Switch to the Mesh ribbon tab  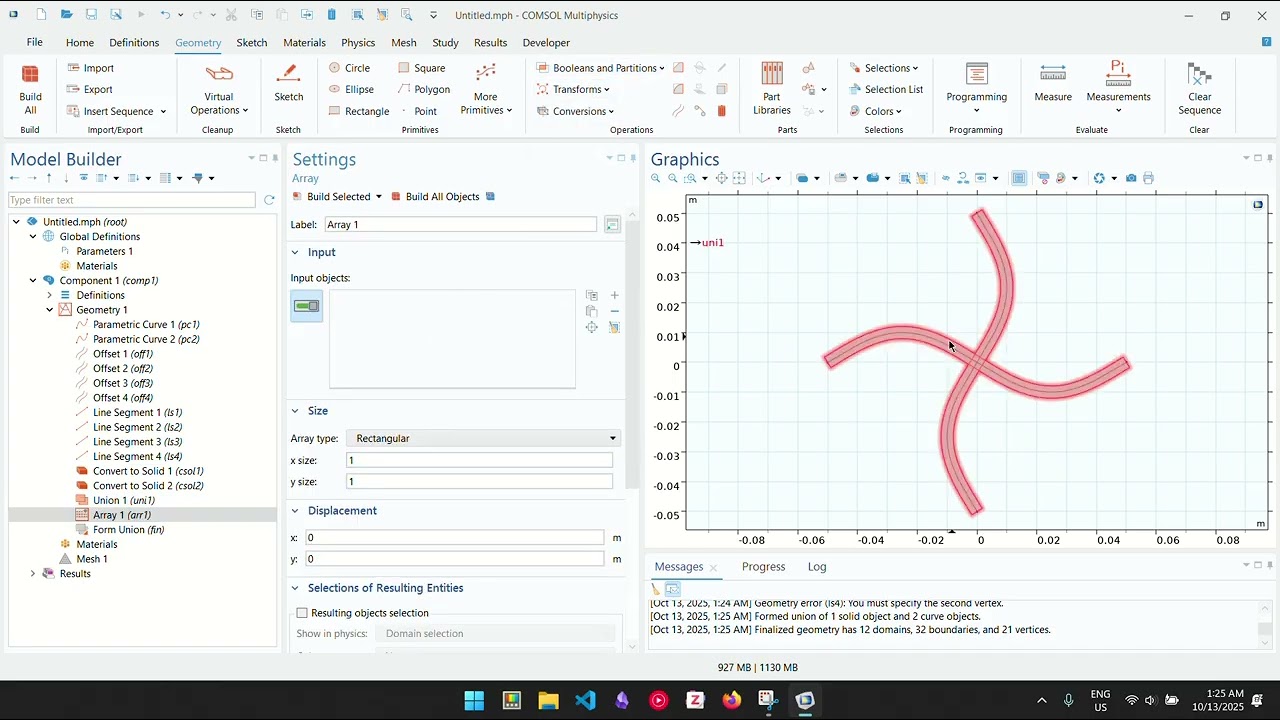(404, 42)
